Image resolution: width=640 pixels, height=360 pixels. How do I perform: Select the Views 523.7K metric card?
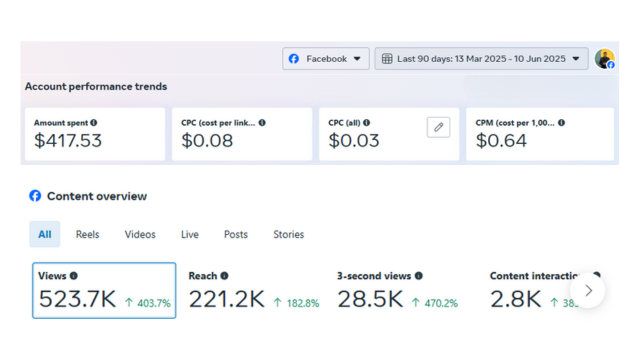104,291
